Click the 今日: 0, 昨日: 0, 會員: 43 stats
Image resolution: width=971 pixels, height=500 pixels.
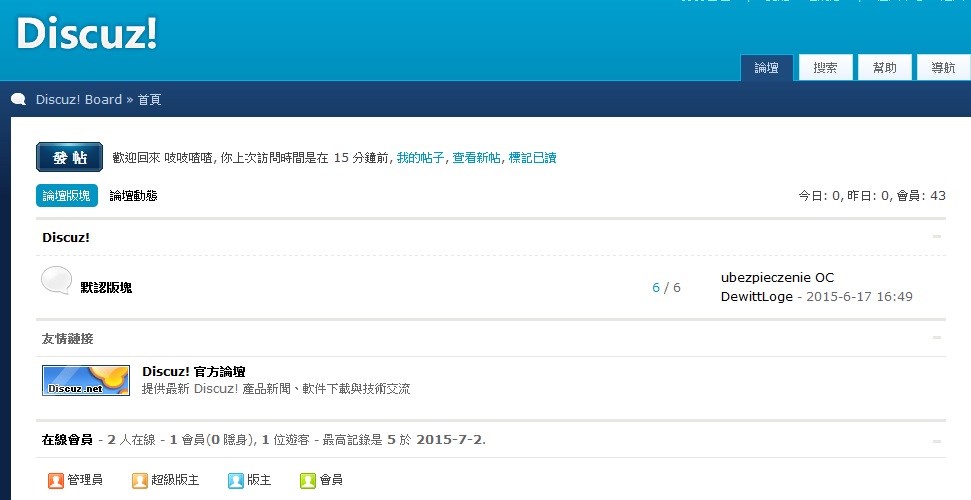click(872, 196)
